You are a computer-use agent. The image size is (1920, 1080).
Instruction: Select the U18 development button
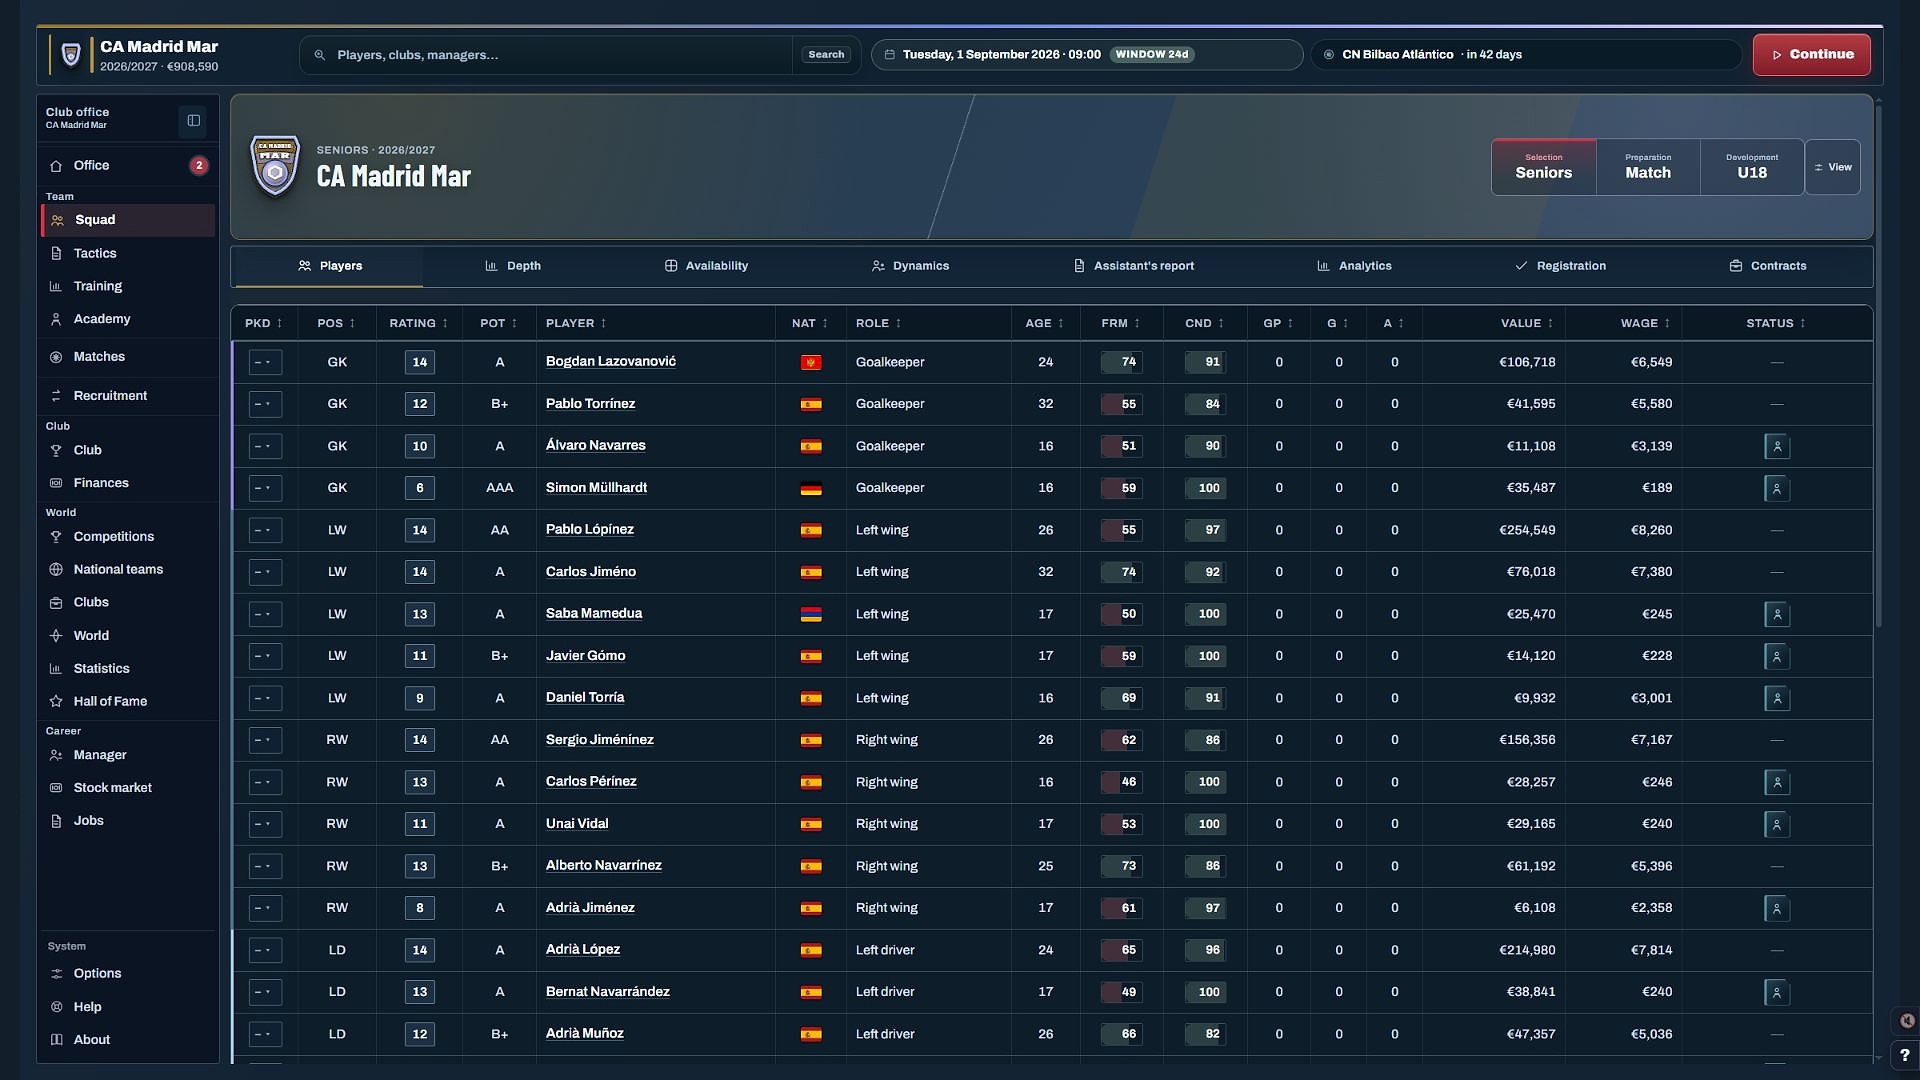[x=1752, y=167]
